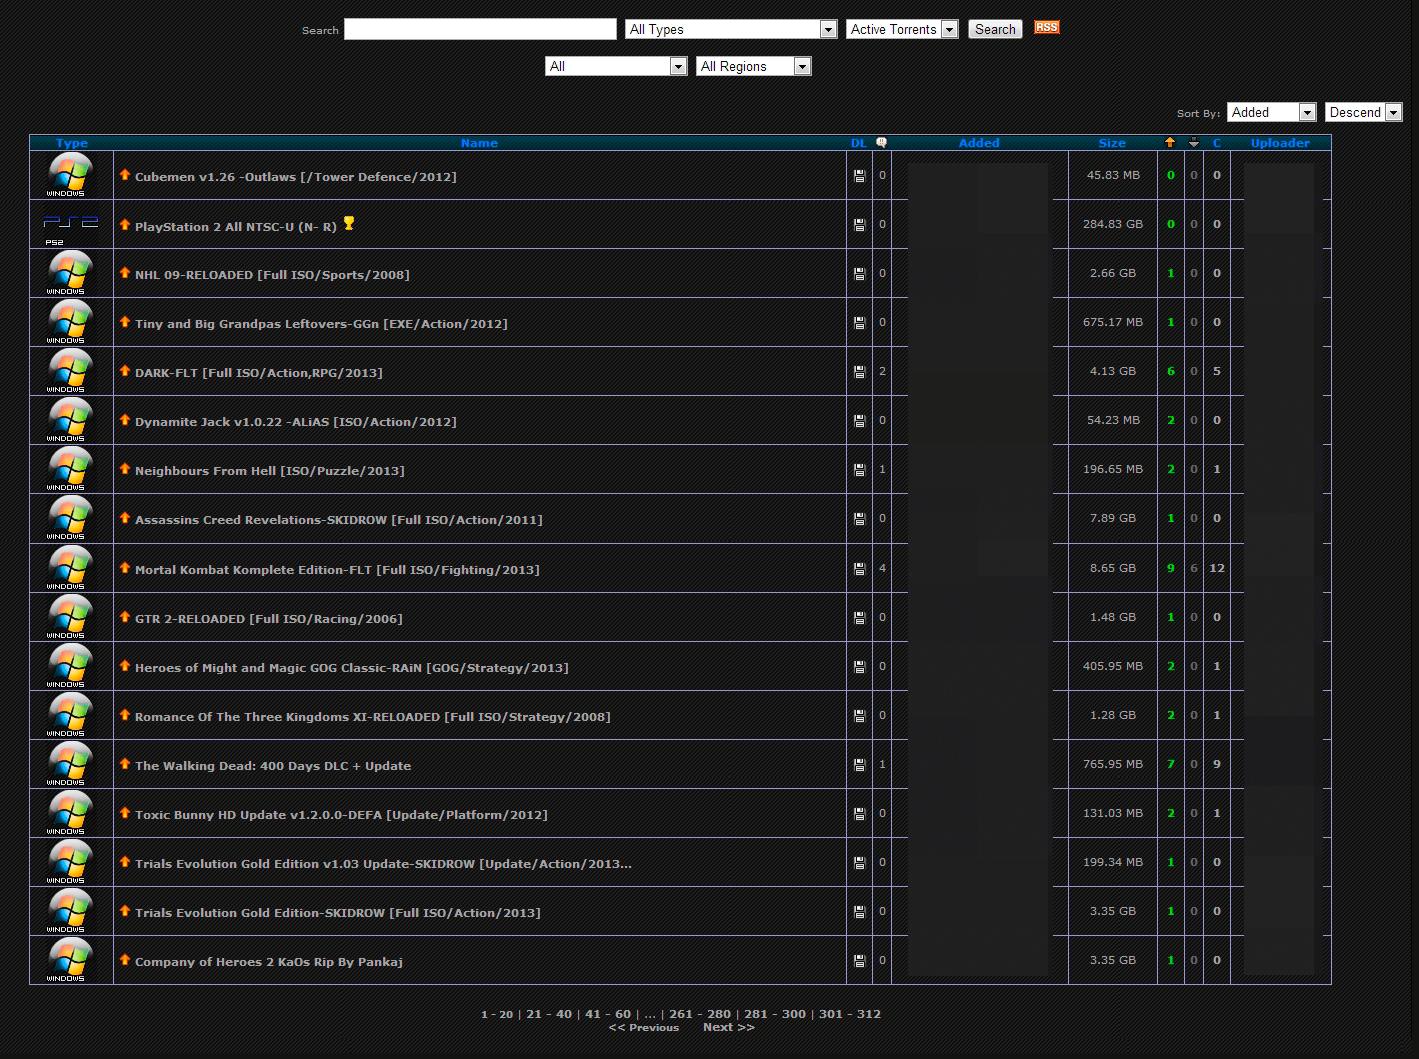The height and width of the screenshot is (1059, 1419).
Task: Download PlayStation 2 All NTSC-U torrent via disk icon
Action: pyautogui.click(x=859, y=225)
